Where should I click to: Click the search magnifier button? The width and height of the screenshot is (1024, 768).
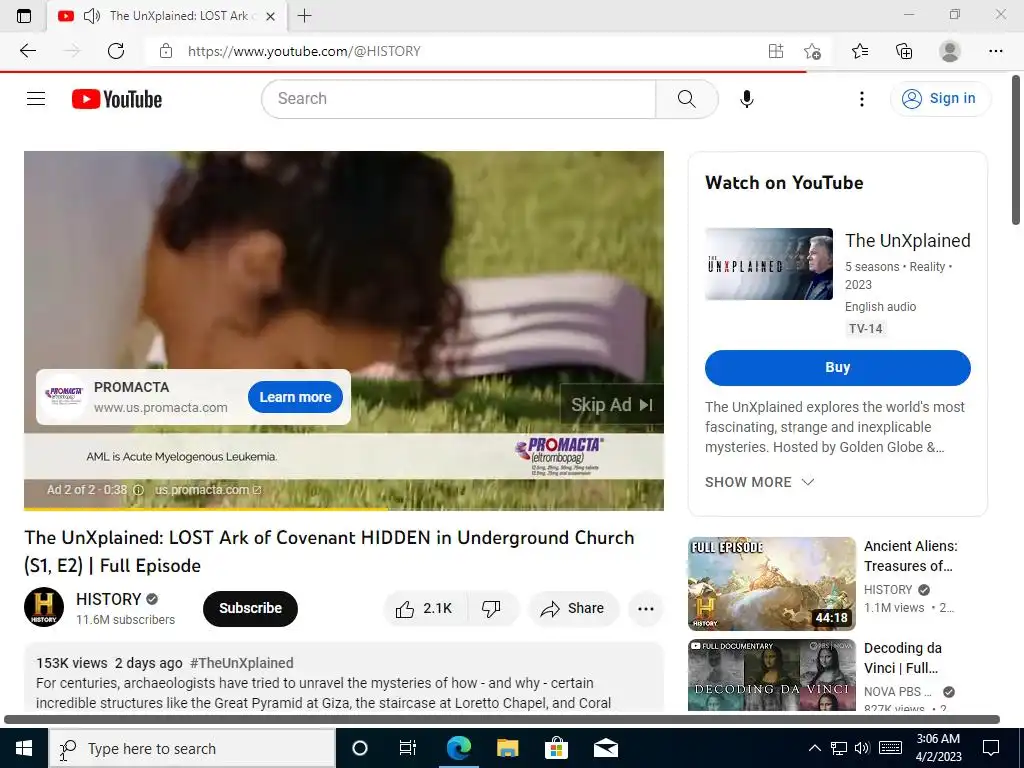coord(686,99)
